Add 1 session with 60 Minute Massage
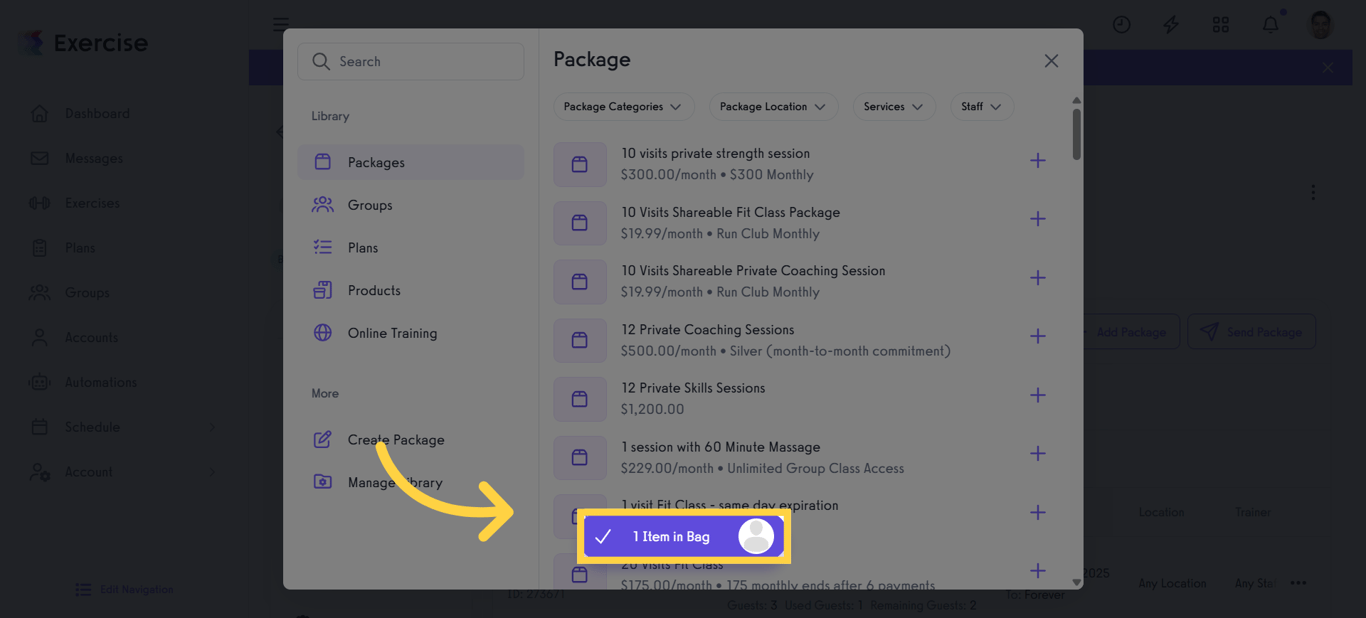Viewport: 1366px width, 618px height. [1037, 454]
